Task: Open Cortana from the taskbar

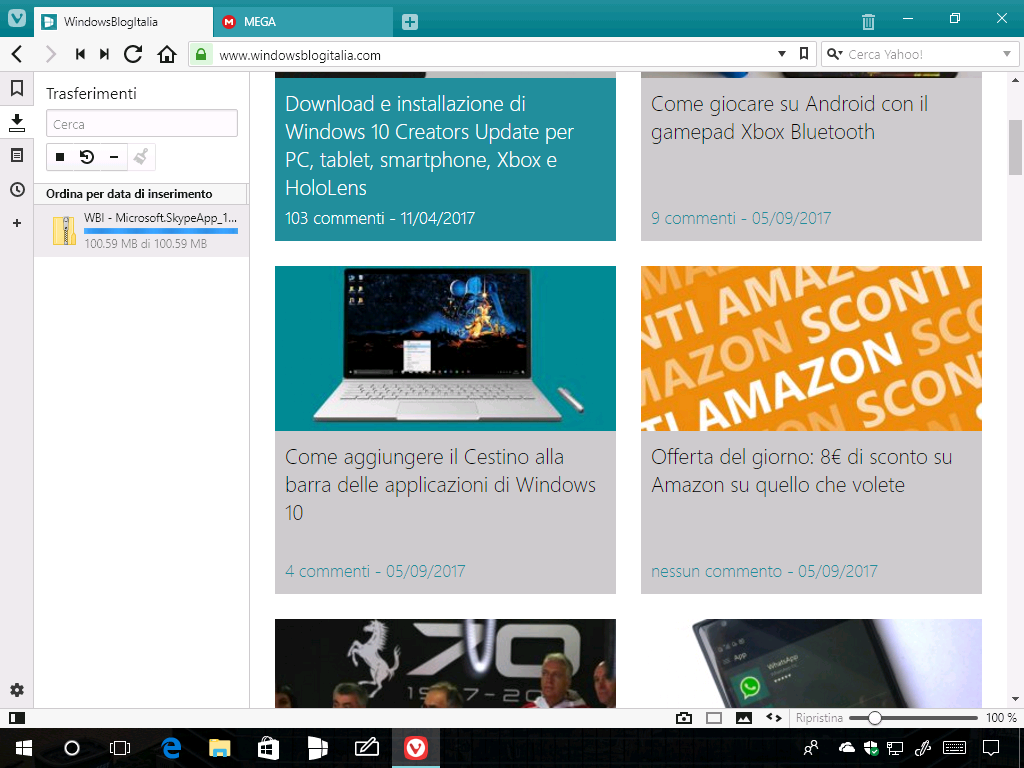Action: [x=72, y=748]
